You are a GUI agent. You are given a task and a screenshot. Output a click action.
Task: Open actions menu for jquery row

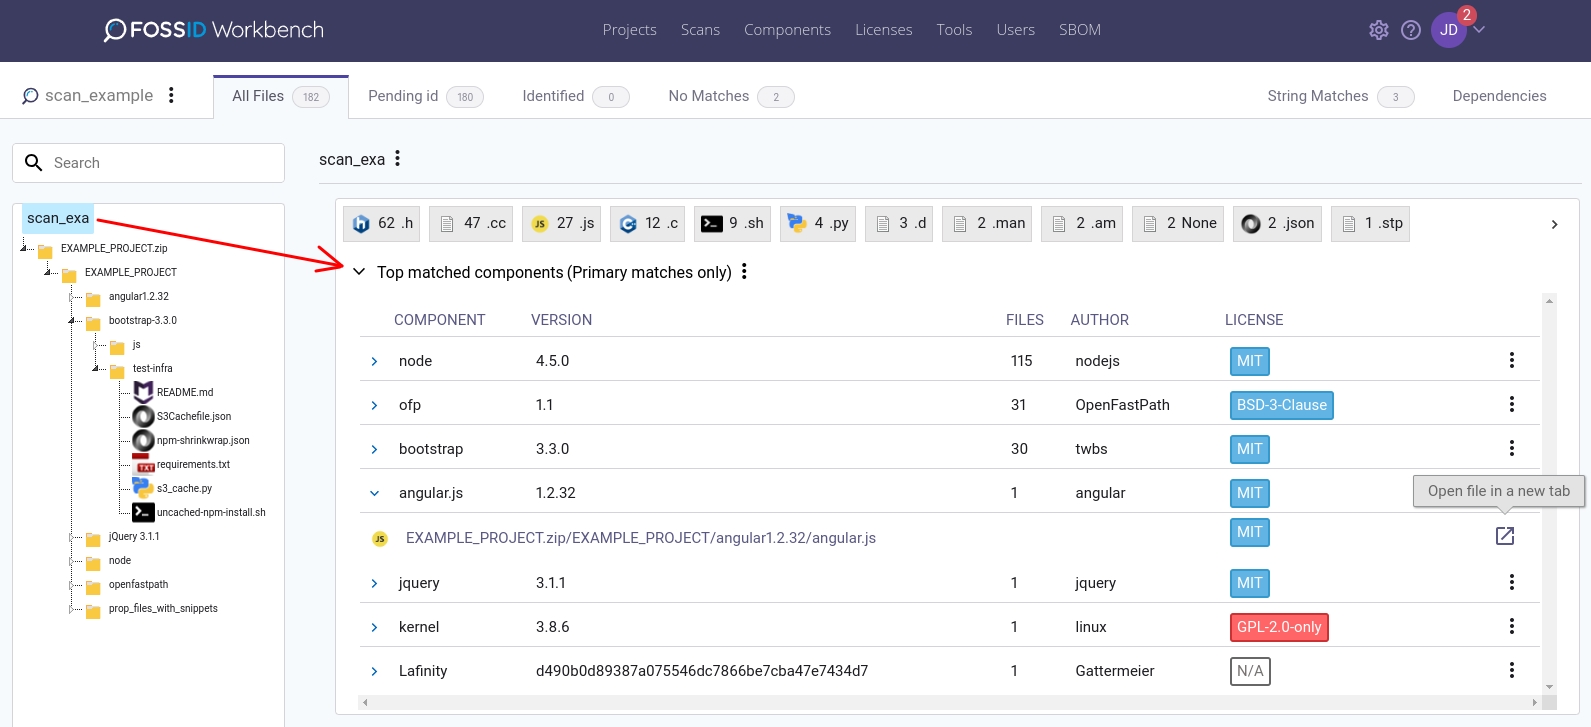pyautogui.click(x=1511, y=582)
